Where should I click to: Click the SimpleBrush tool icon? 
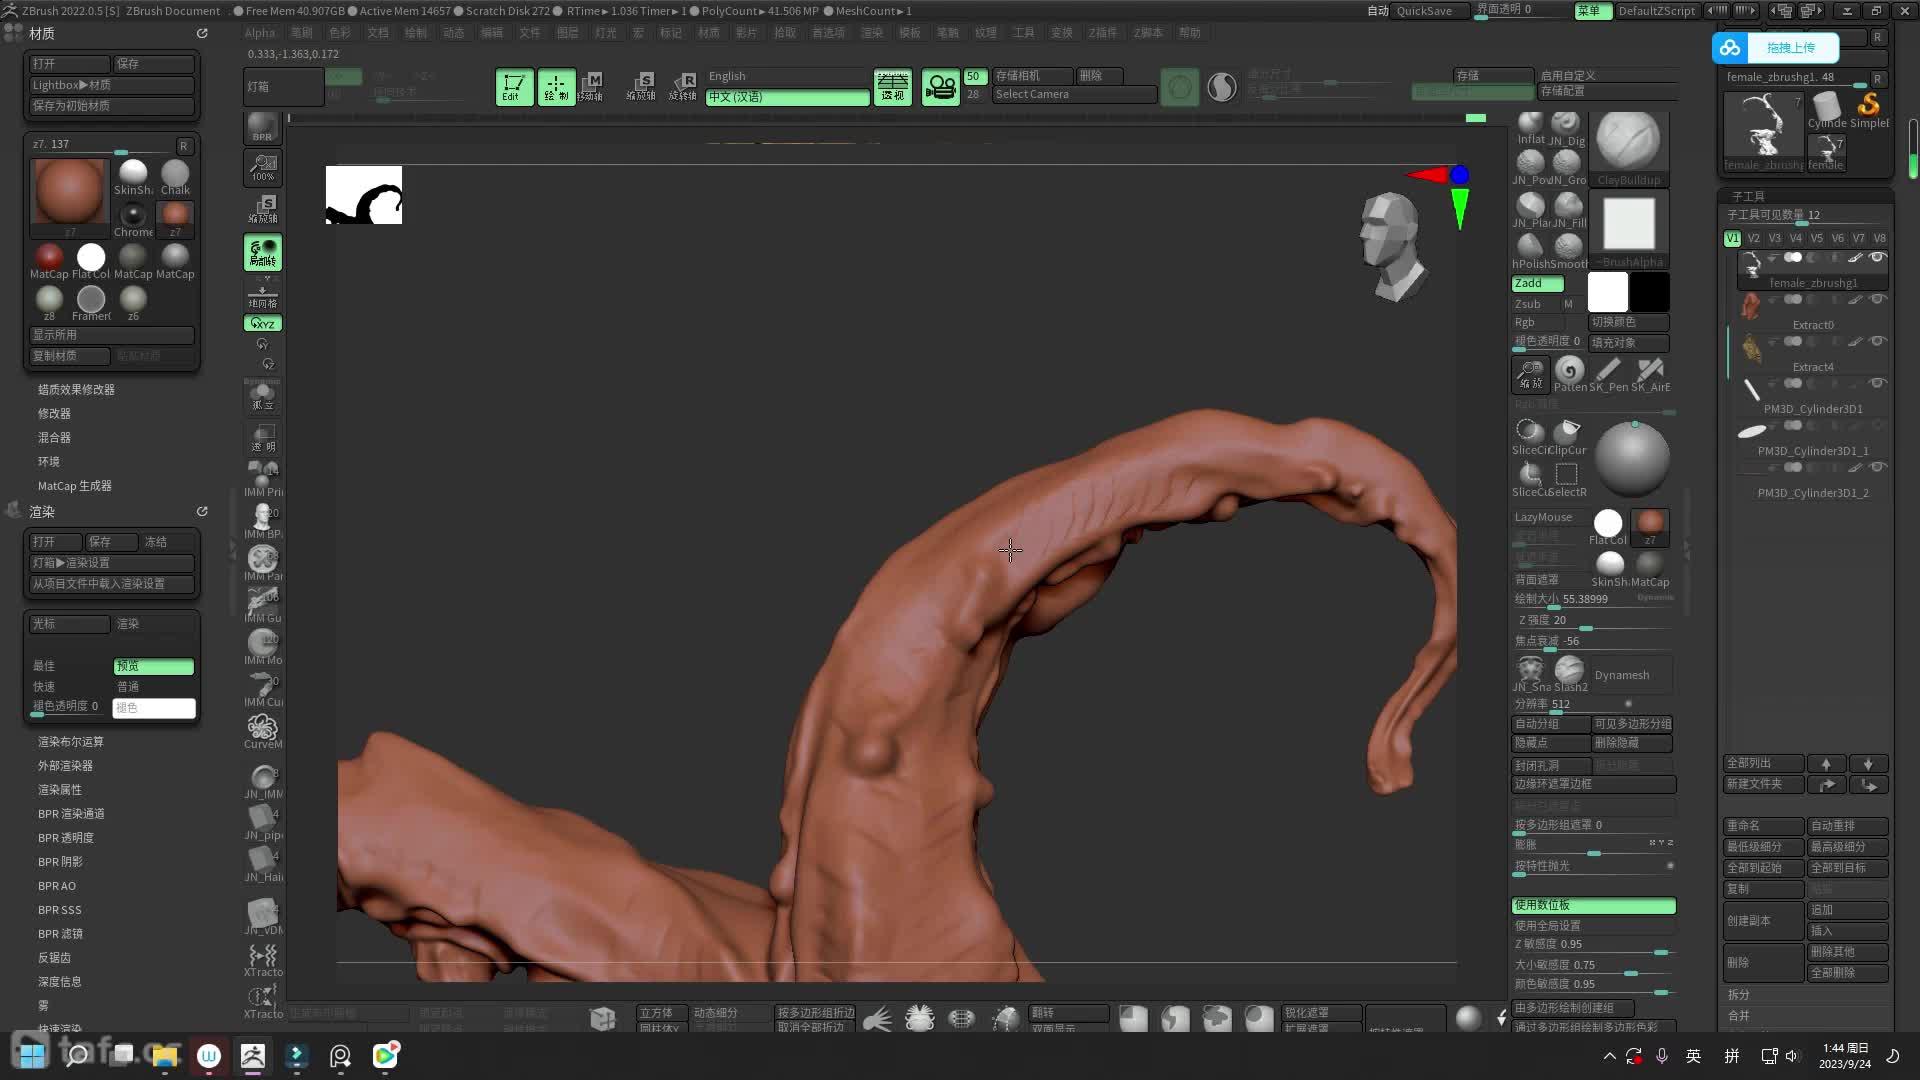click(x=1869, y=110)
